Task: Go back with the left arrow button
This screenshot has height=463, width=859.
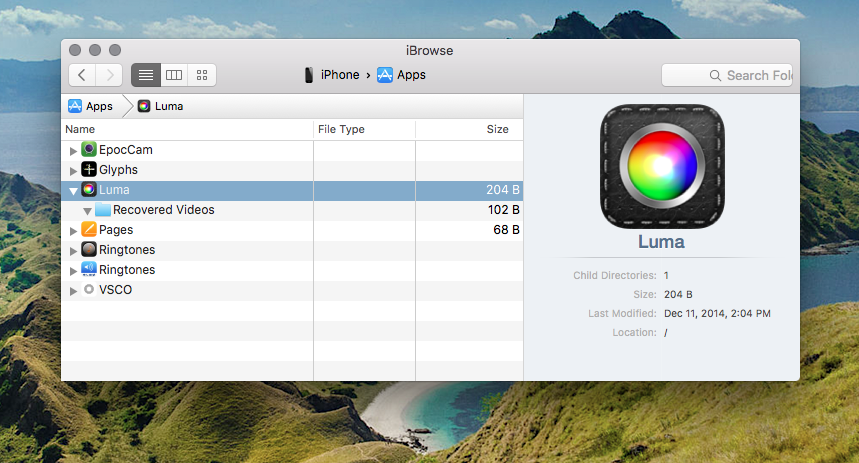Action: [82, 75]
